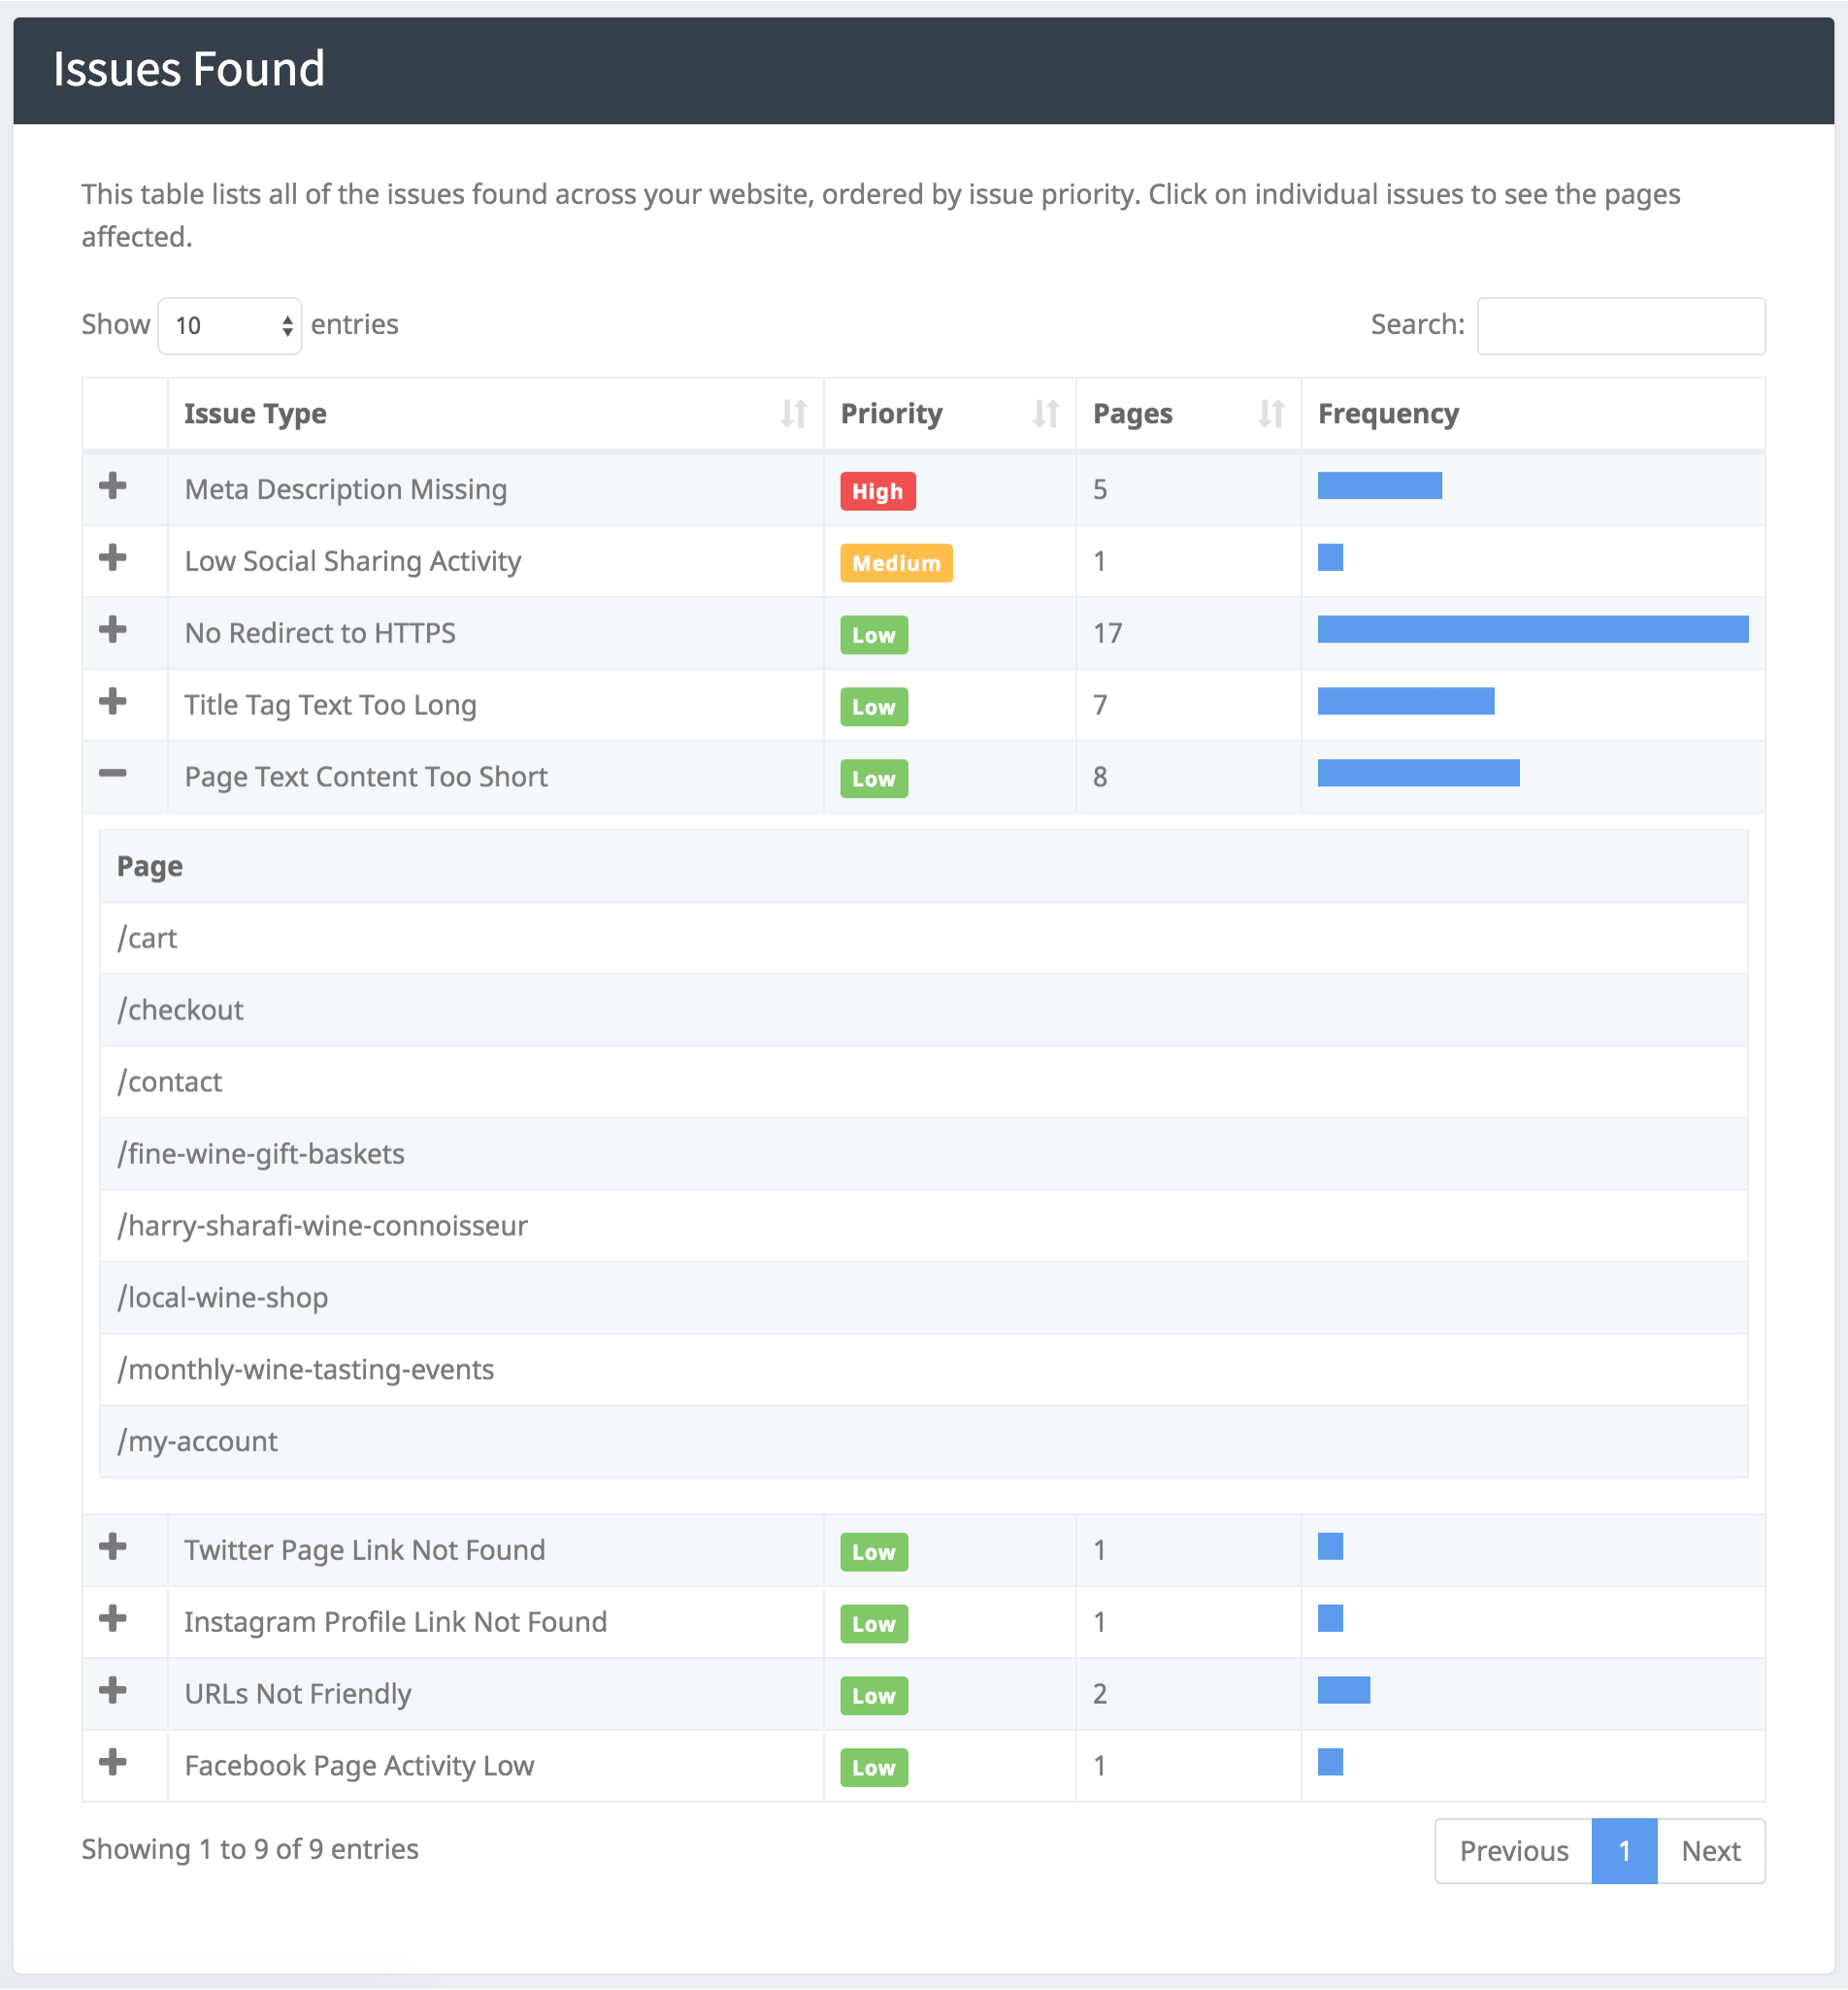This screenshot has height=1990, width=1848.
Task: Expand the Twitter Page Link Not Found issue
Action: point(113,1548)
